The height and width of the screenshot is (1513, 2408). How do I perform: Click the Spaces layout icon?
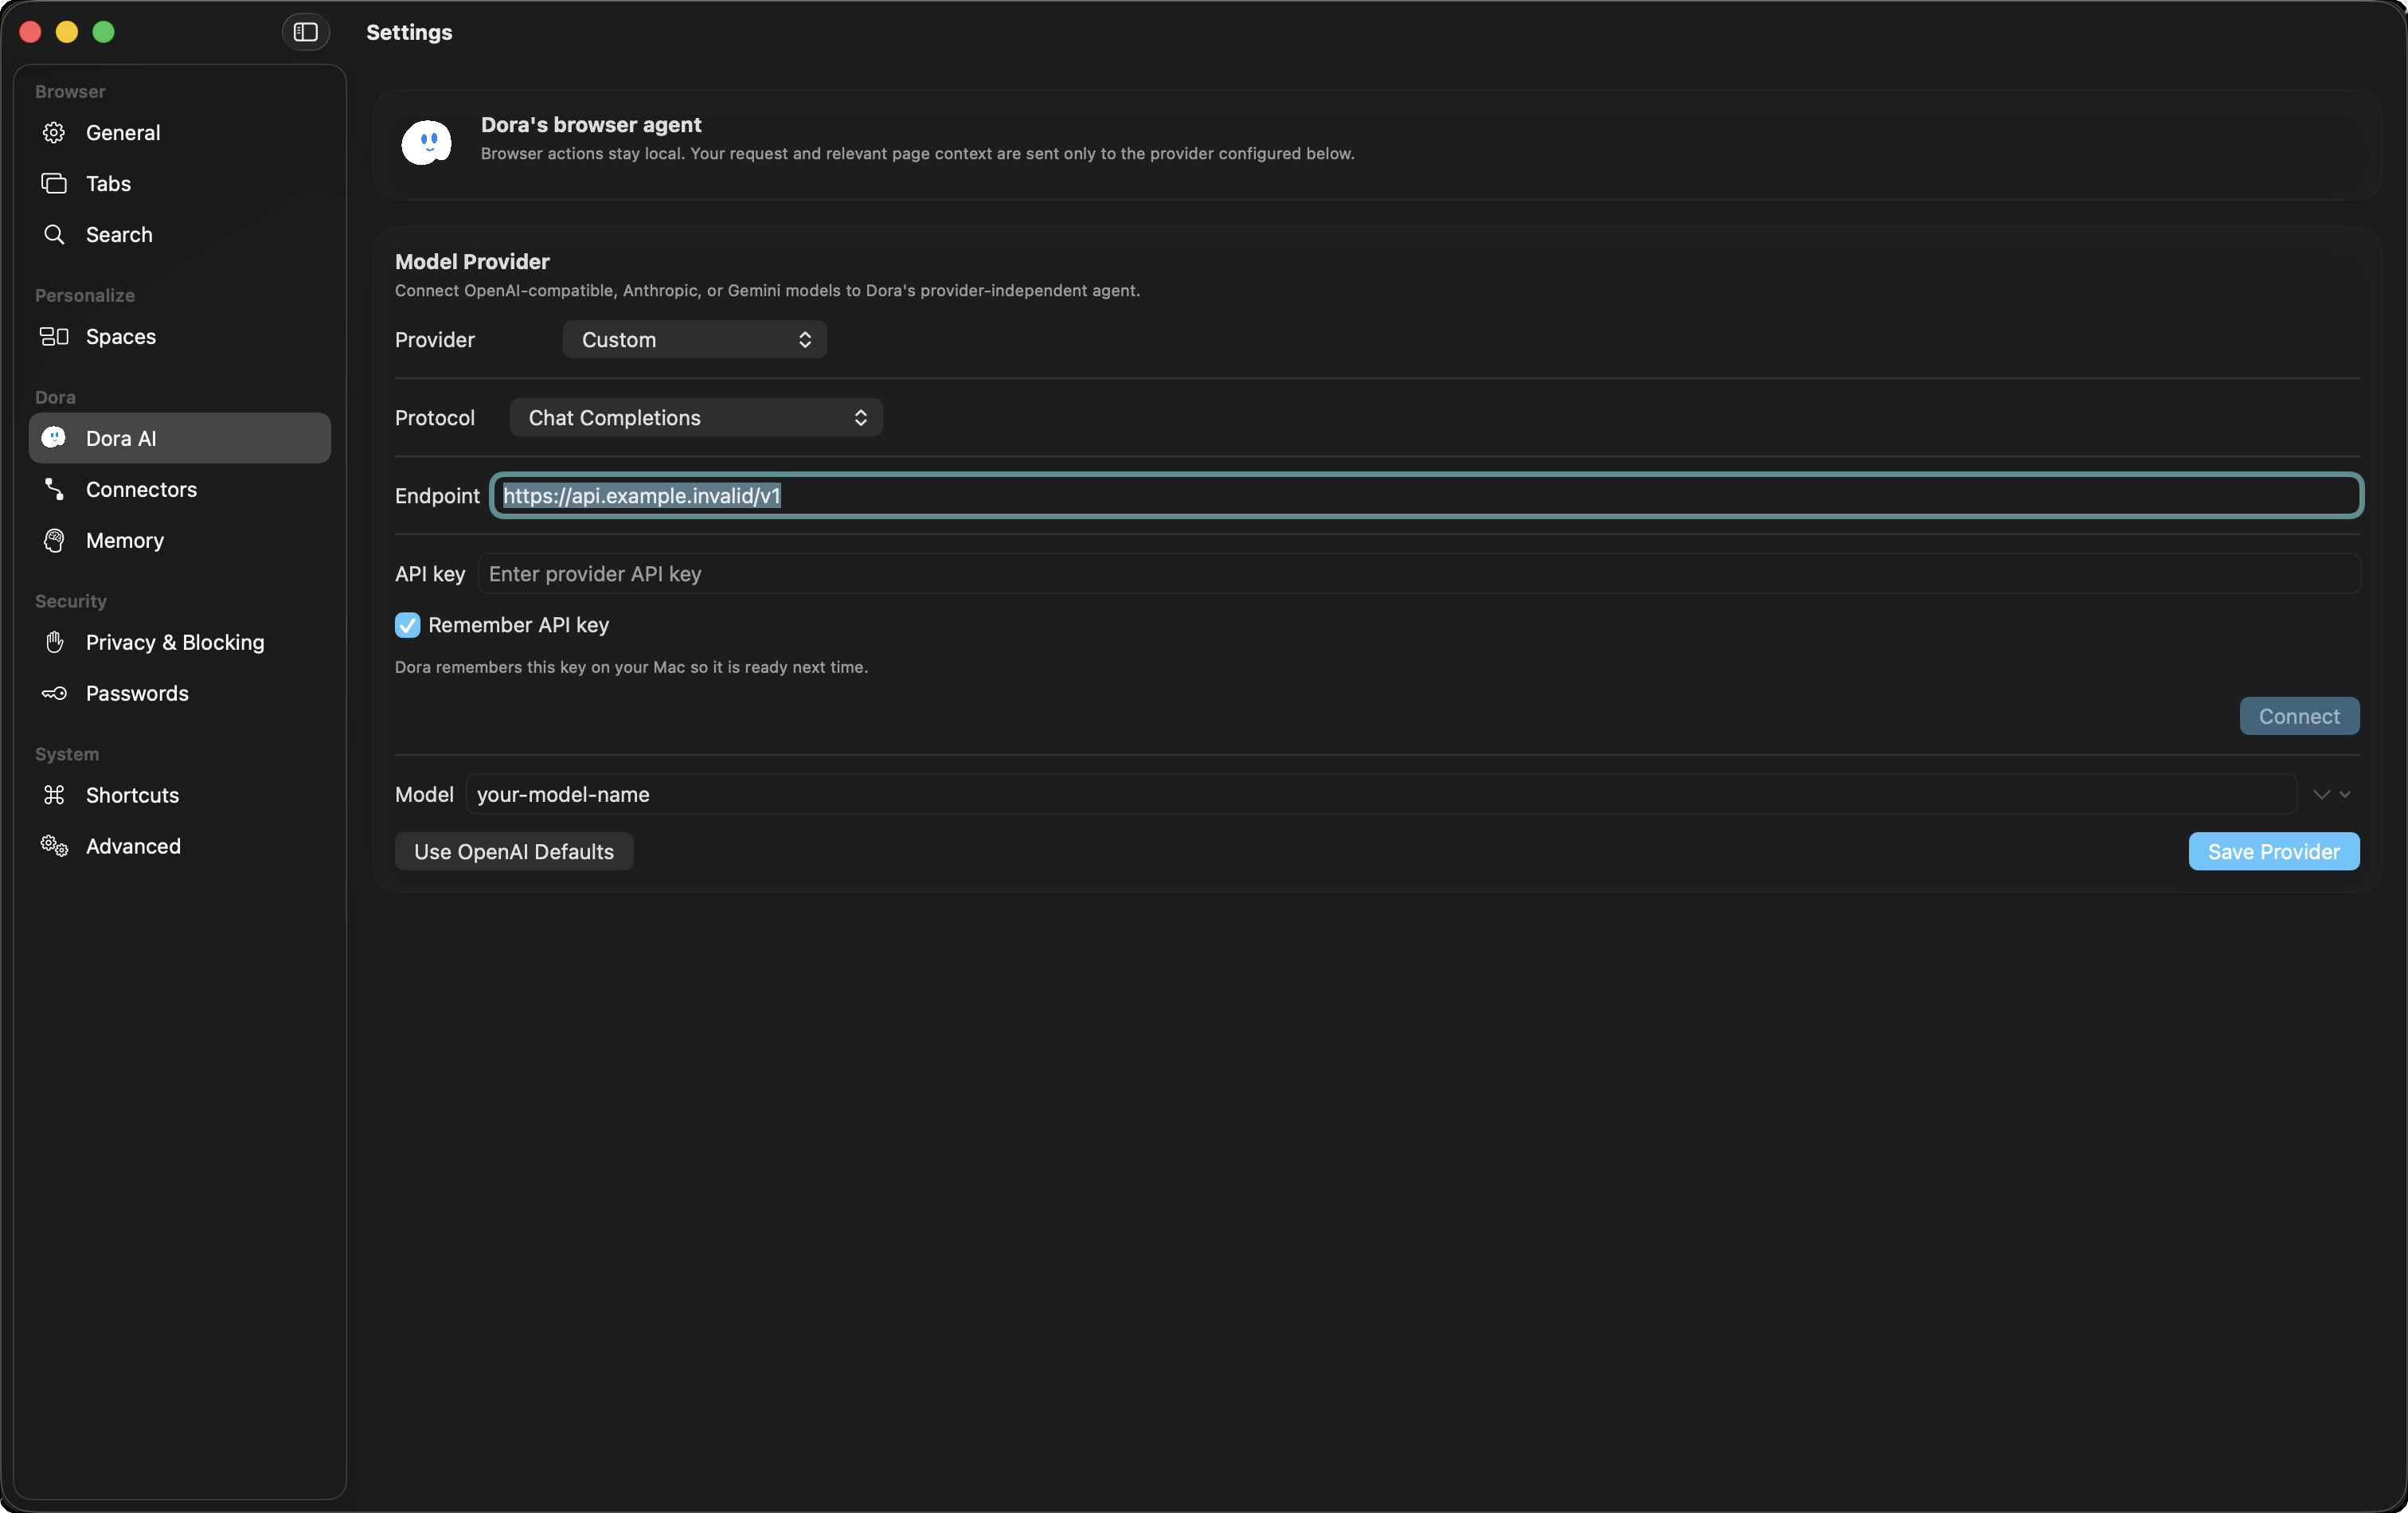click(54, 337)
